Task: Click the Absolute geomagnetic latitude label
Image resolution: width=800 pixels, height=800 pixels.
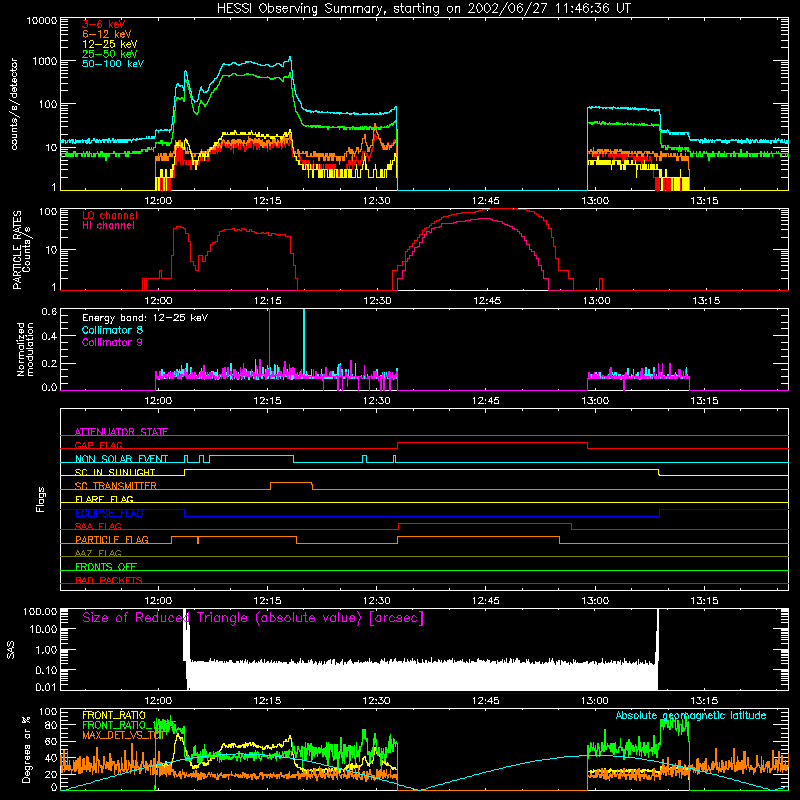Action: (x=691, y=715)
